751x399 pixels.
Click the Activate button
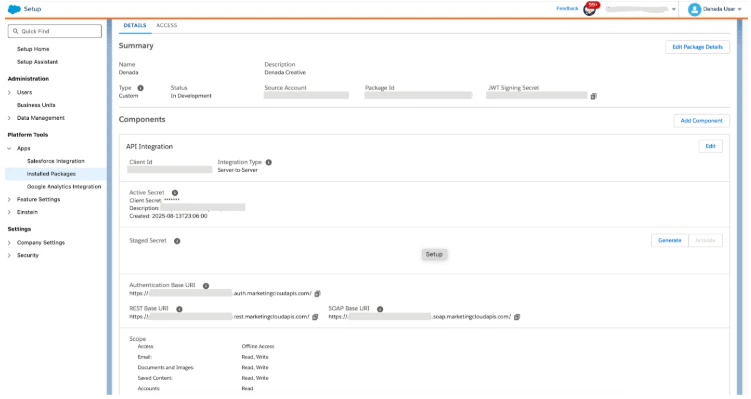[x=705, y=240]
